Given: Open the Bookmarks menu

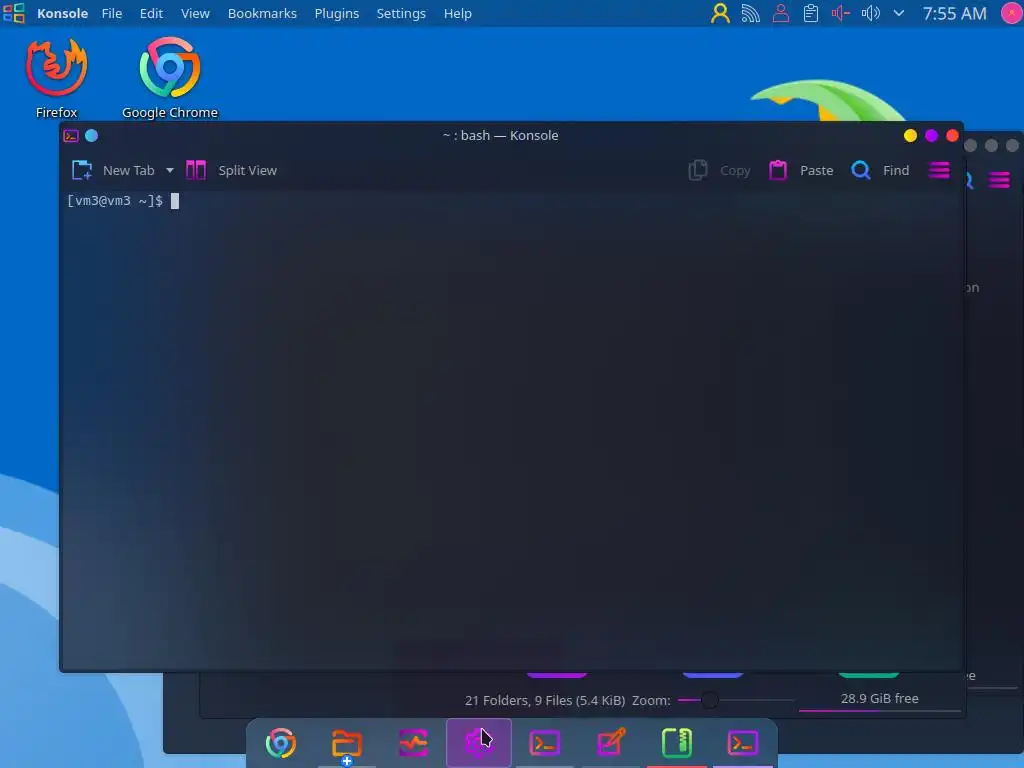Looking at the screenshot, I should pos(262,13).
